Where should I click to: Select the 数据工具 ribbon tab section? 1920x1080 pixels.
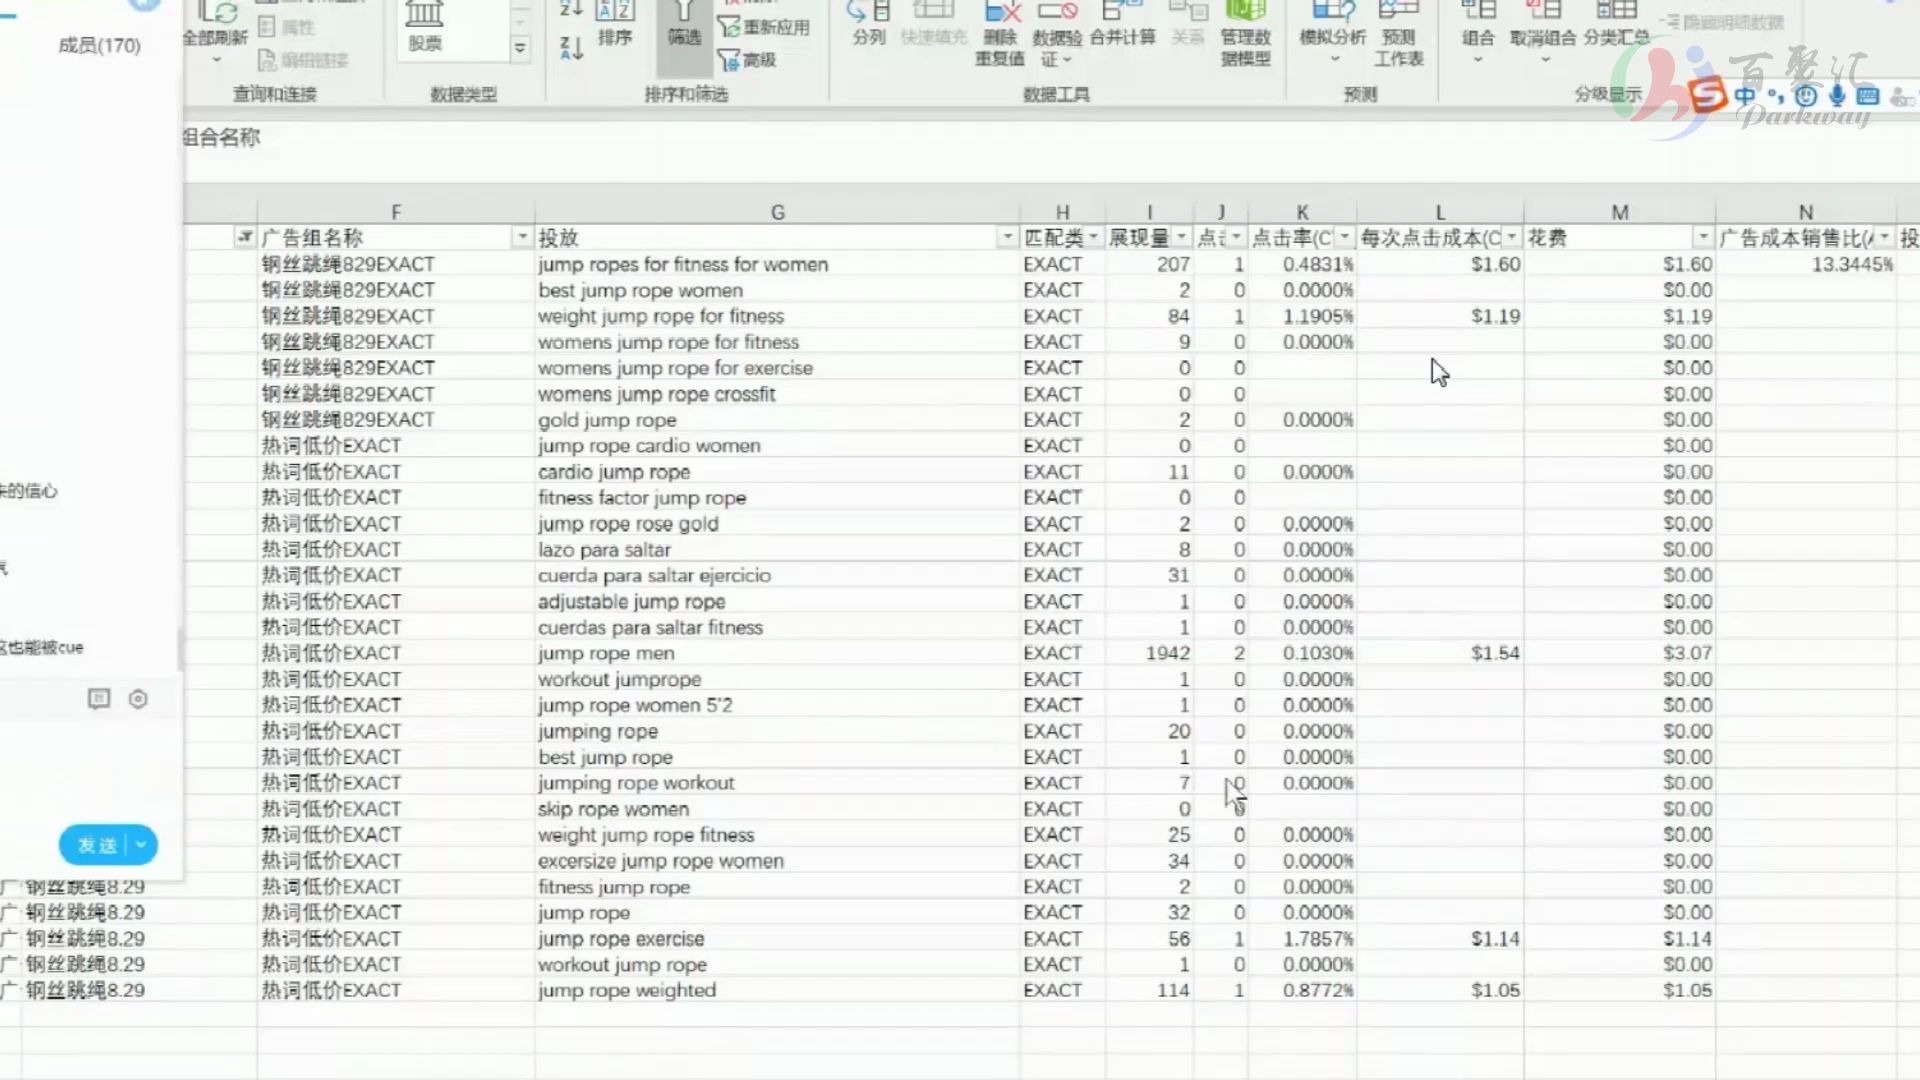pos(1056,94)
